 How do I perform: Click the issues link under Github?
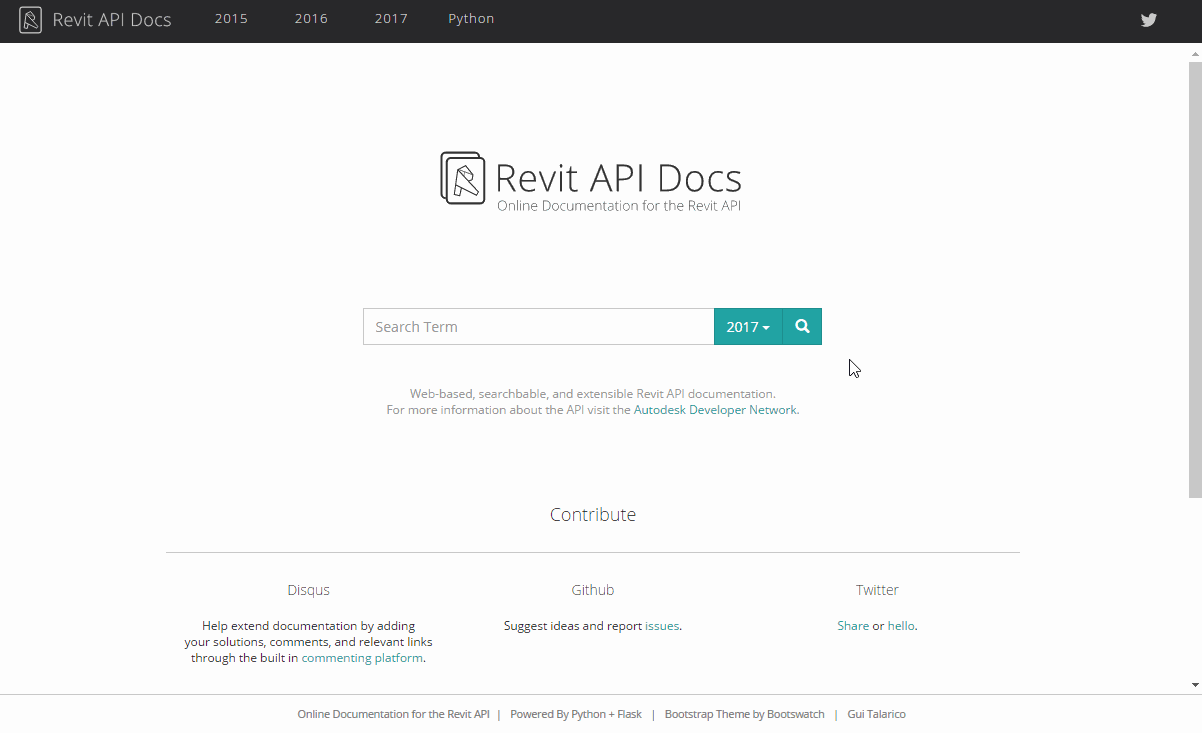(661, 625)
